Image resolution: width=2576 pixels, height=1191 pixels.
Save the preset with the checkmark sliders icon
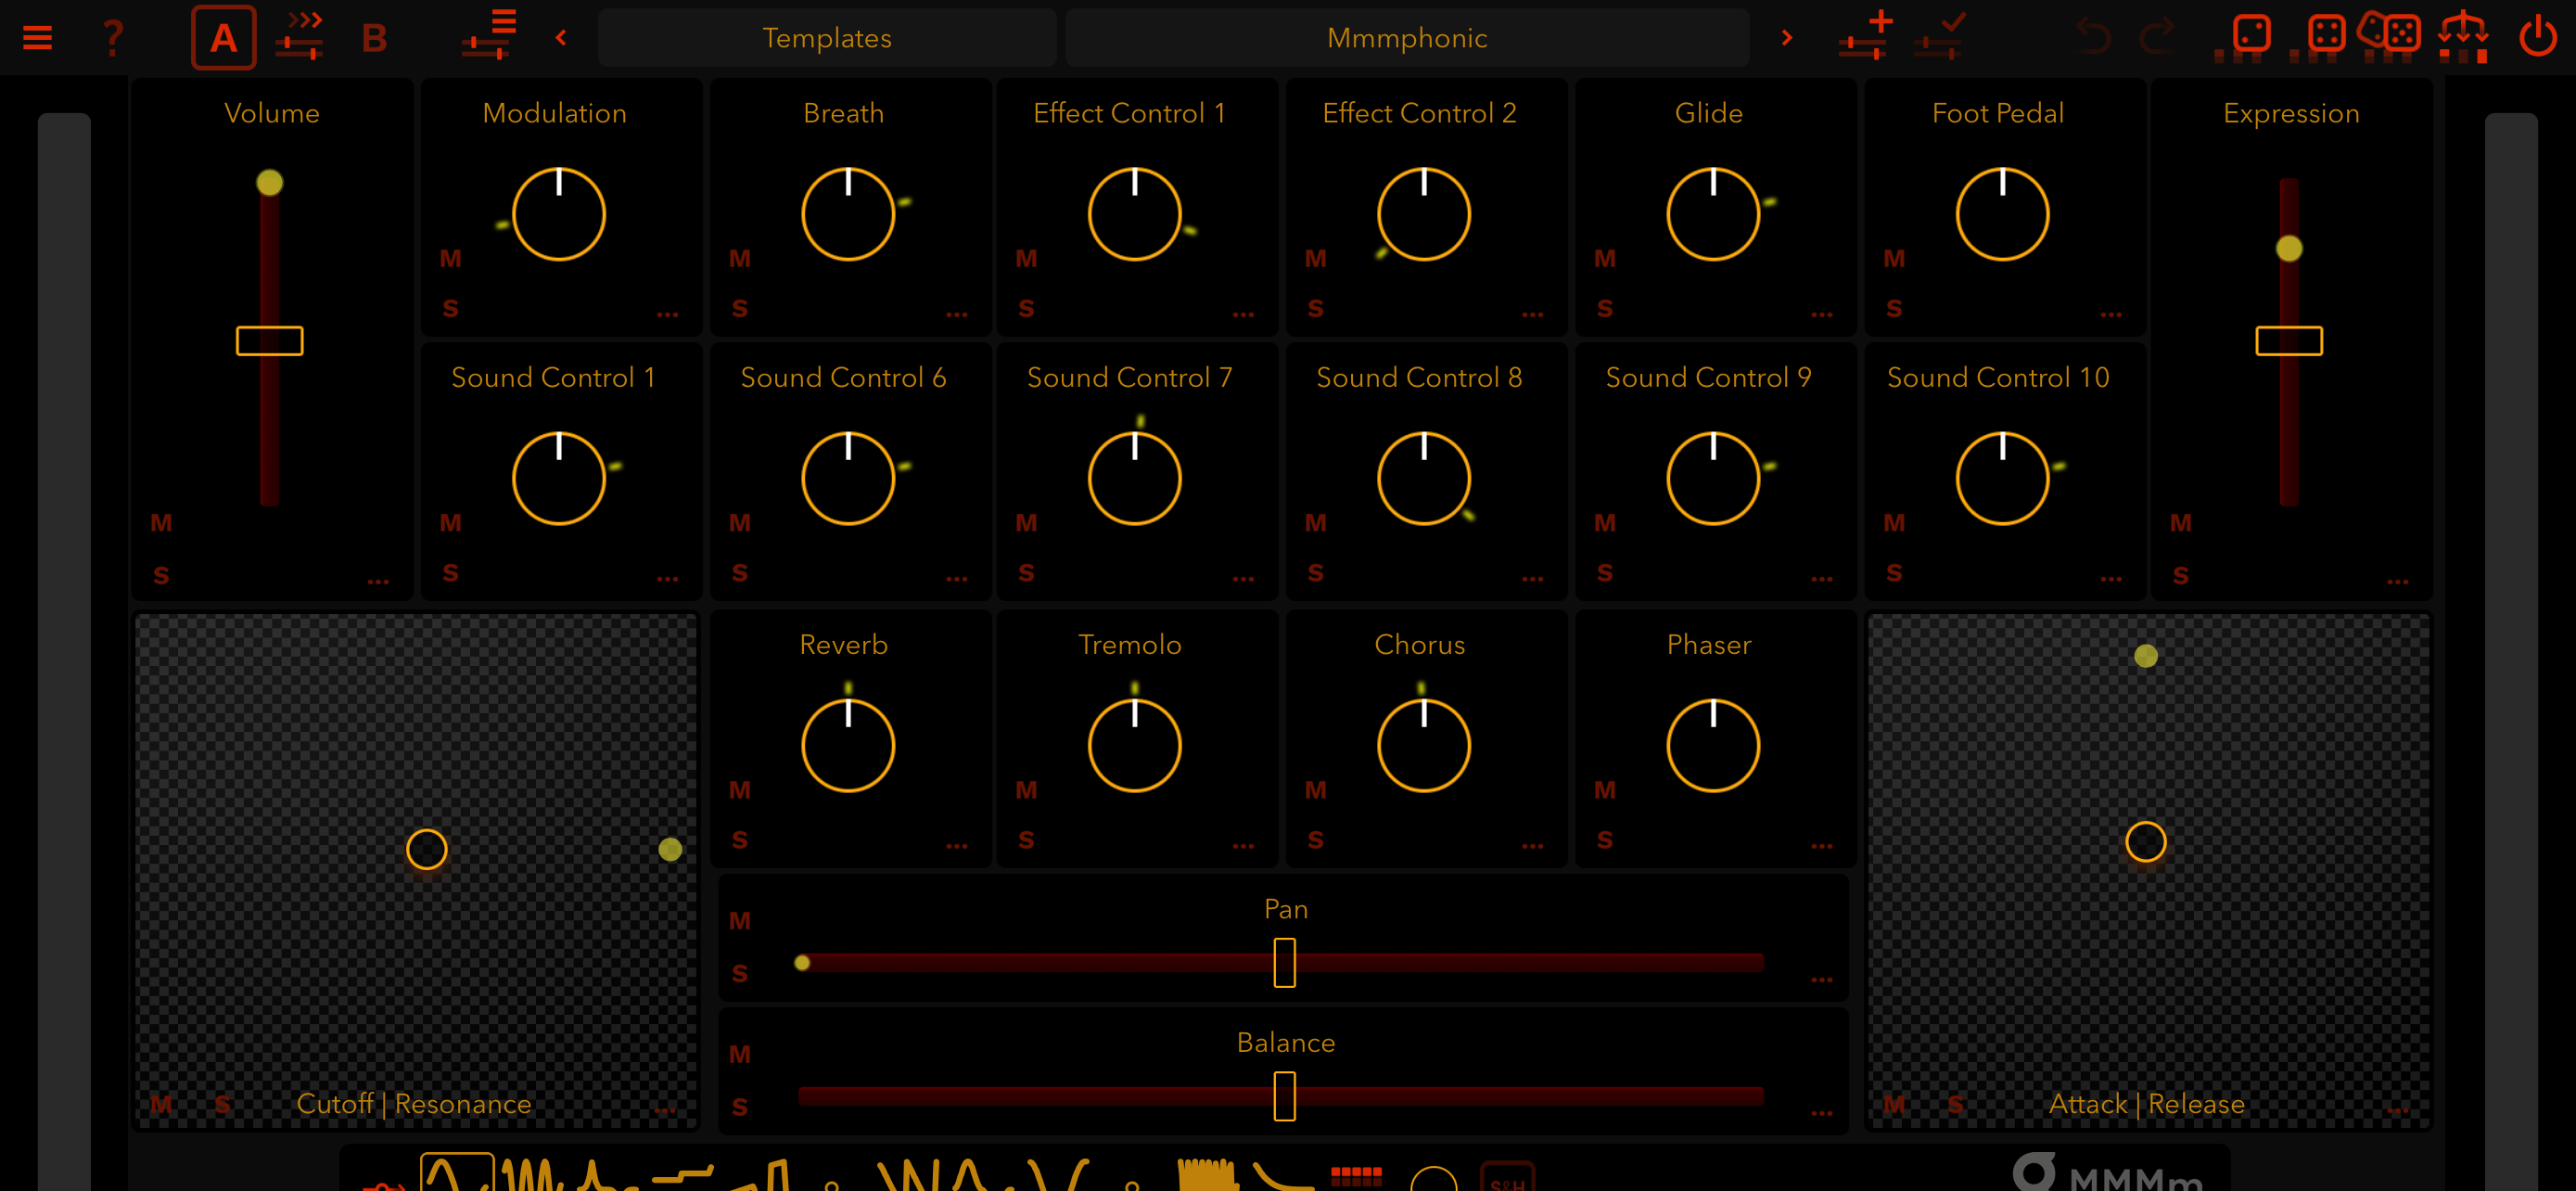click(1940, 36)
